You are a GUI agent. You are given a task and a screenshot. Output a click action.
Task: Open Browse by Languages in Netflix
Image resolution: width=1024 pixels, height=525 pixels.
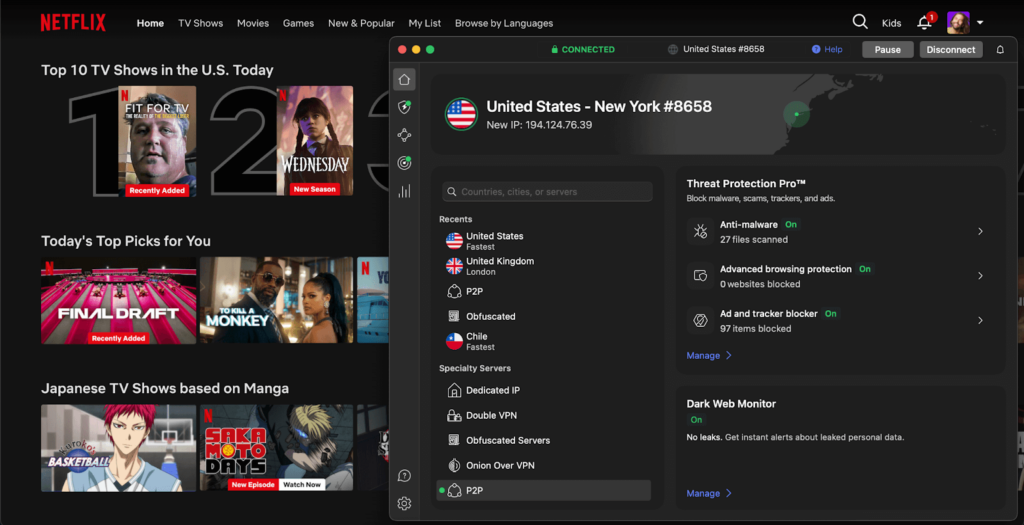click(x=504, y=23)
